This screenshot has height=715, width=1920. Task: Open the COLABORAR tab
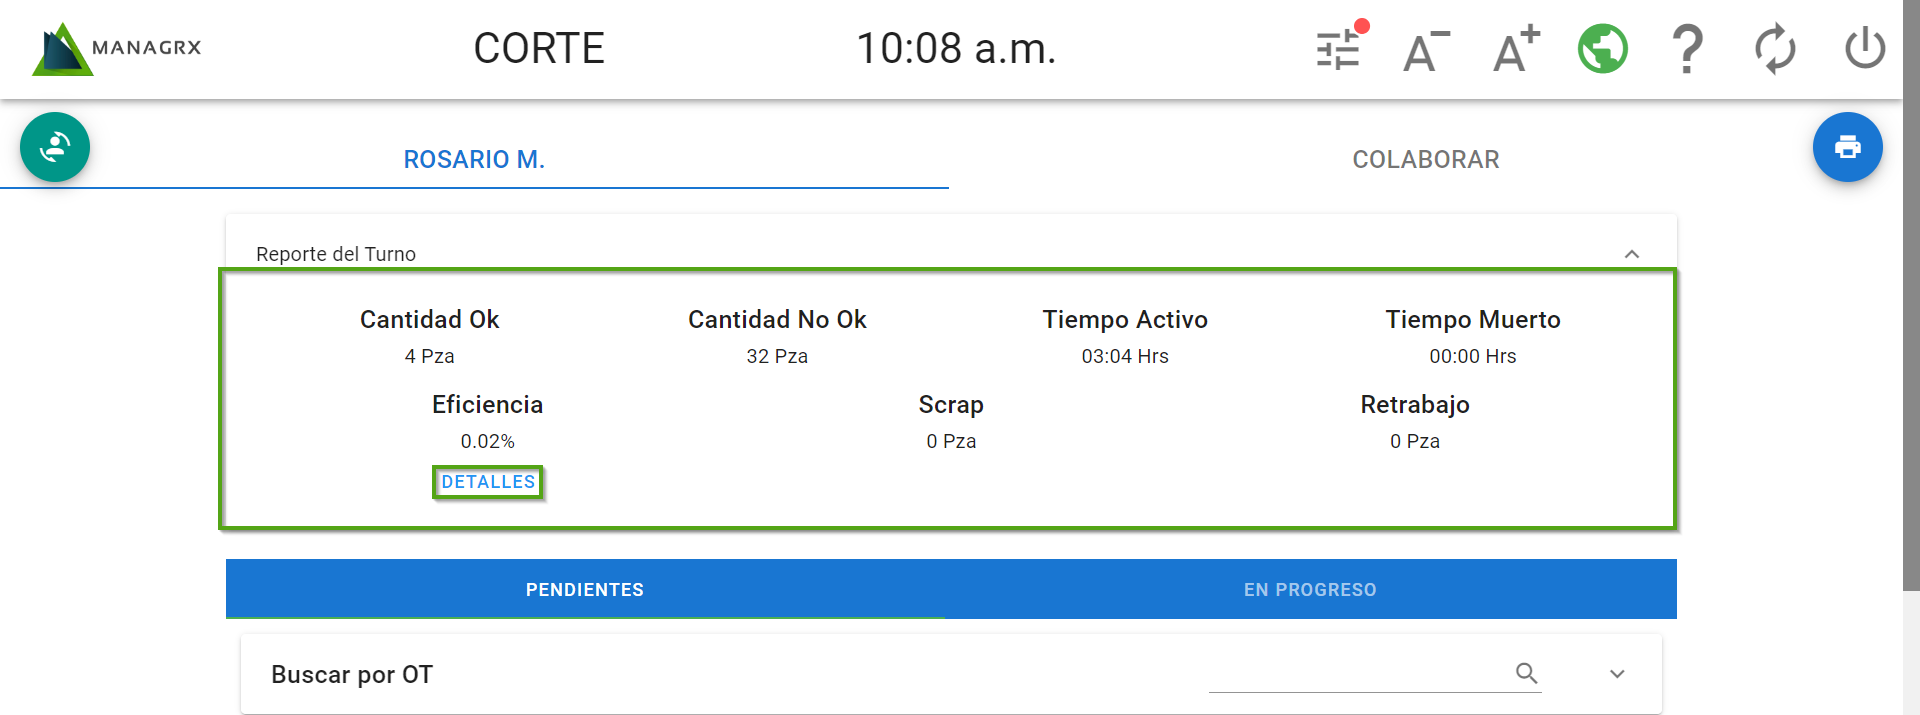(1425, 160)
